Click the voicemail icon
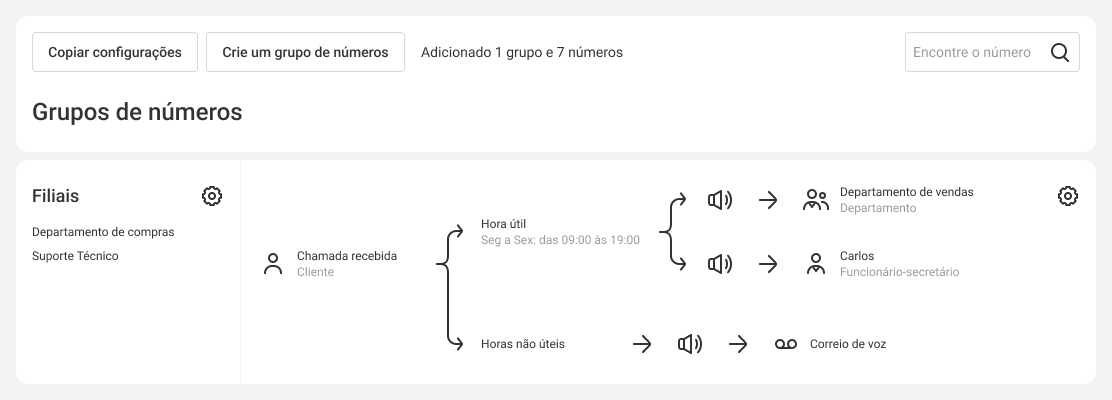Screen dimensions: 1112x400 pos(786,344)
